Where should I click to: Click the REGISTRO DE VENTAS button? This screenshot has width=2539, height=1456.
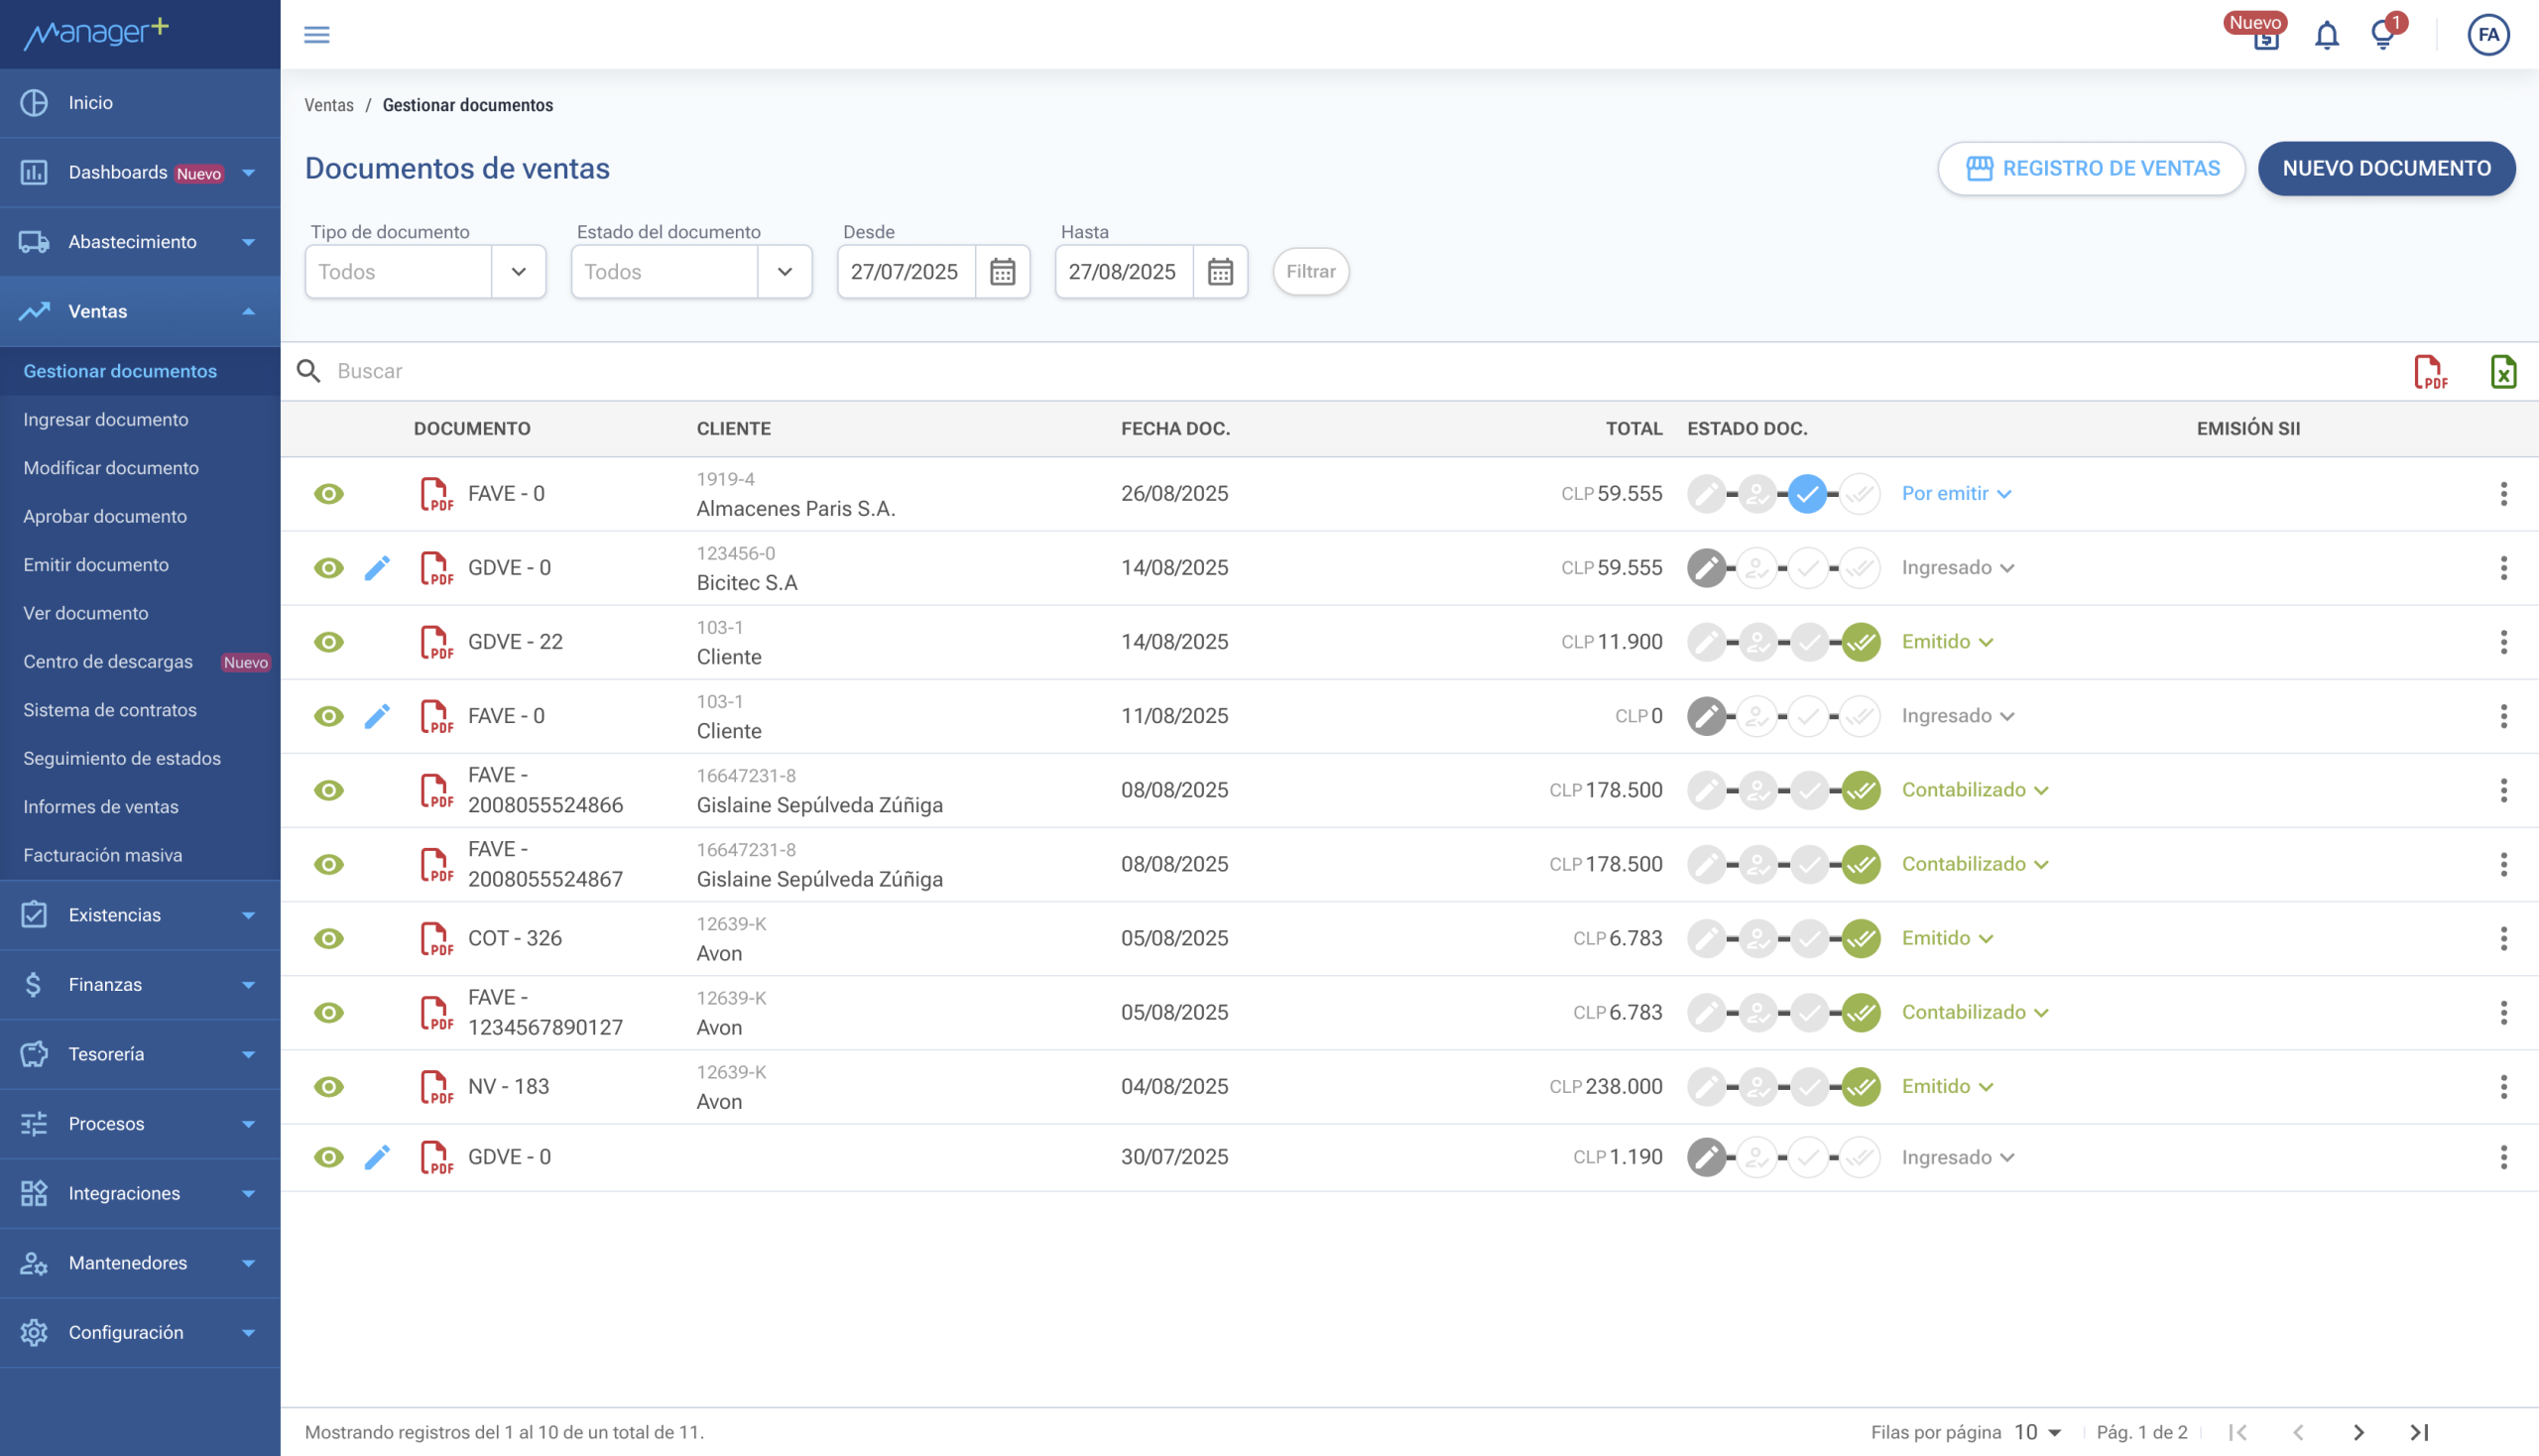[x=2091, y=168]
